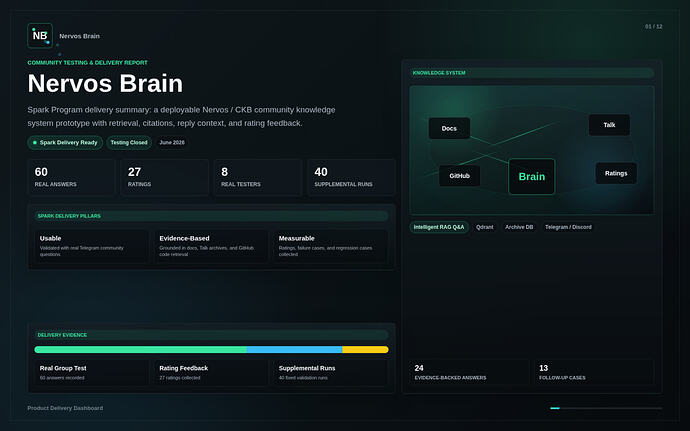The width and height of the screenshot is (690, 431).
Task: Select the Ratings node in the diagram
Action: tap(616, 173)
